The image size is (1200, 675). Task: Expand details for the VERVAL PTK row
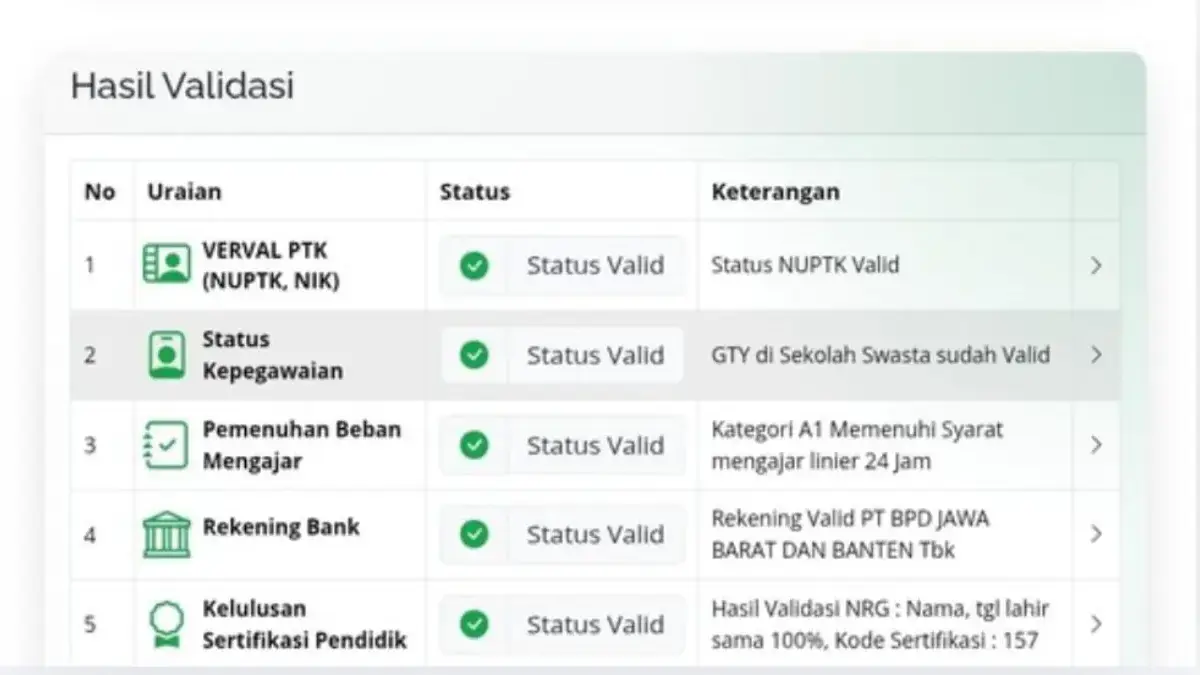tap(1096, 266)
